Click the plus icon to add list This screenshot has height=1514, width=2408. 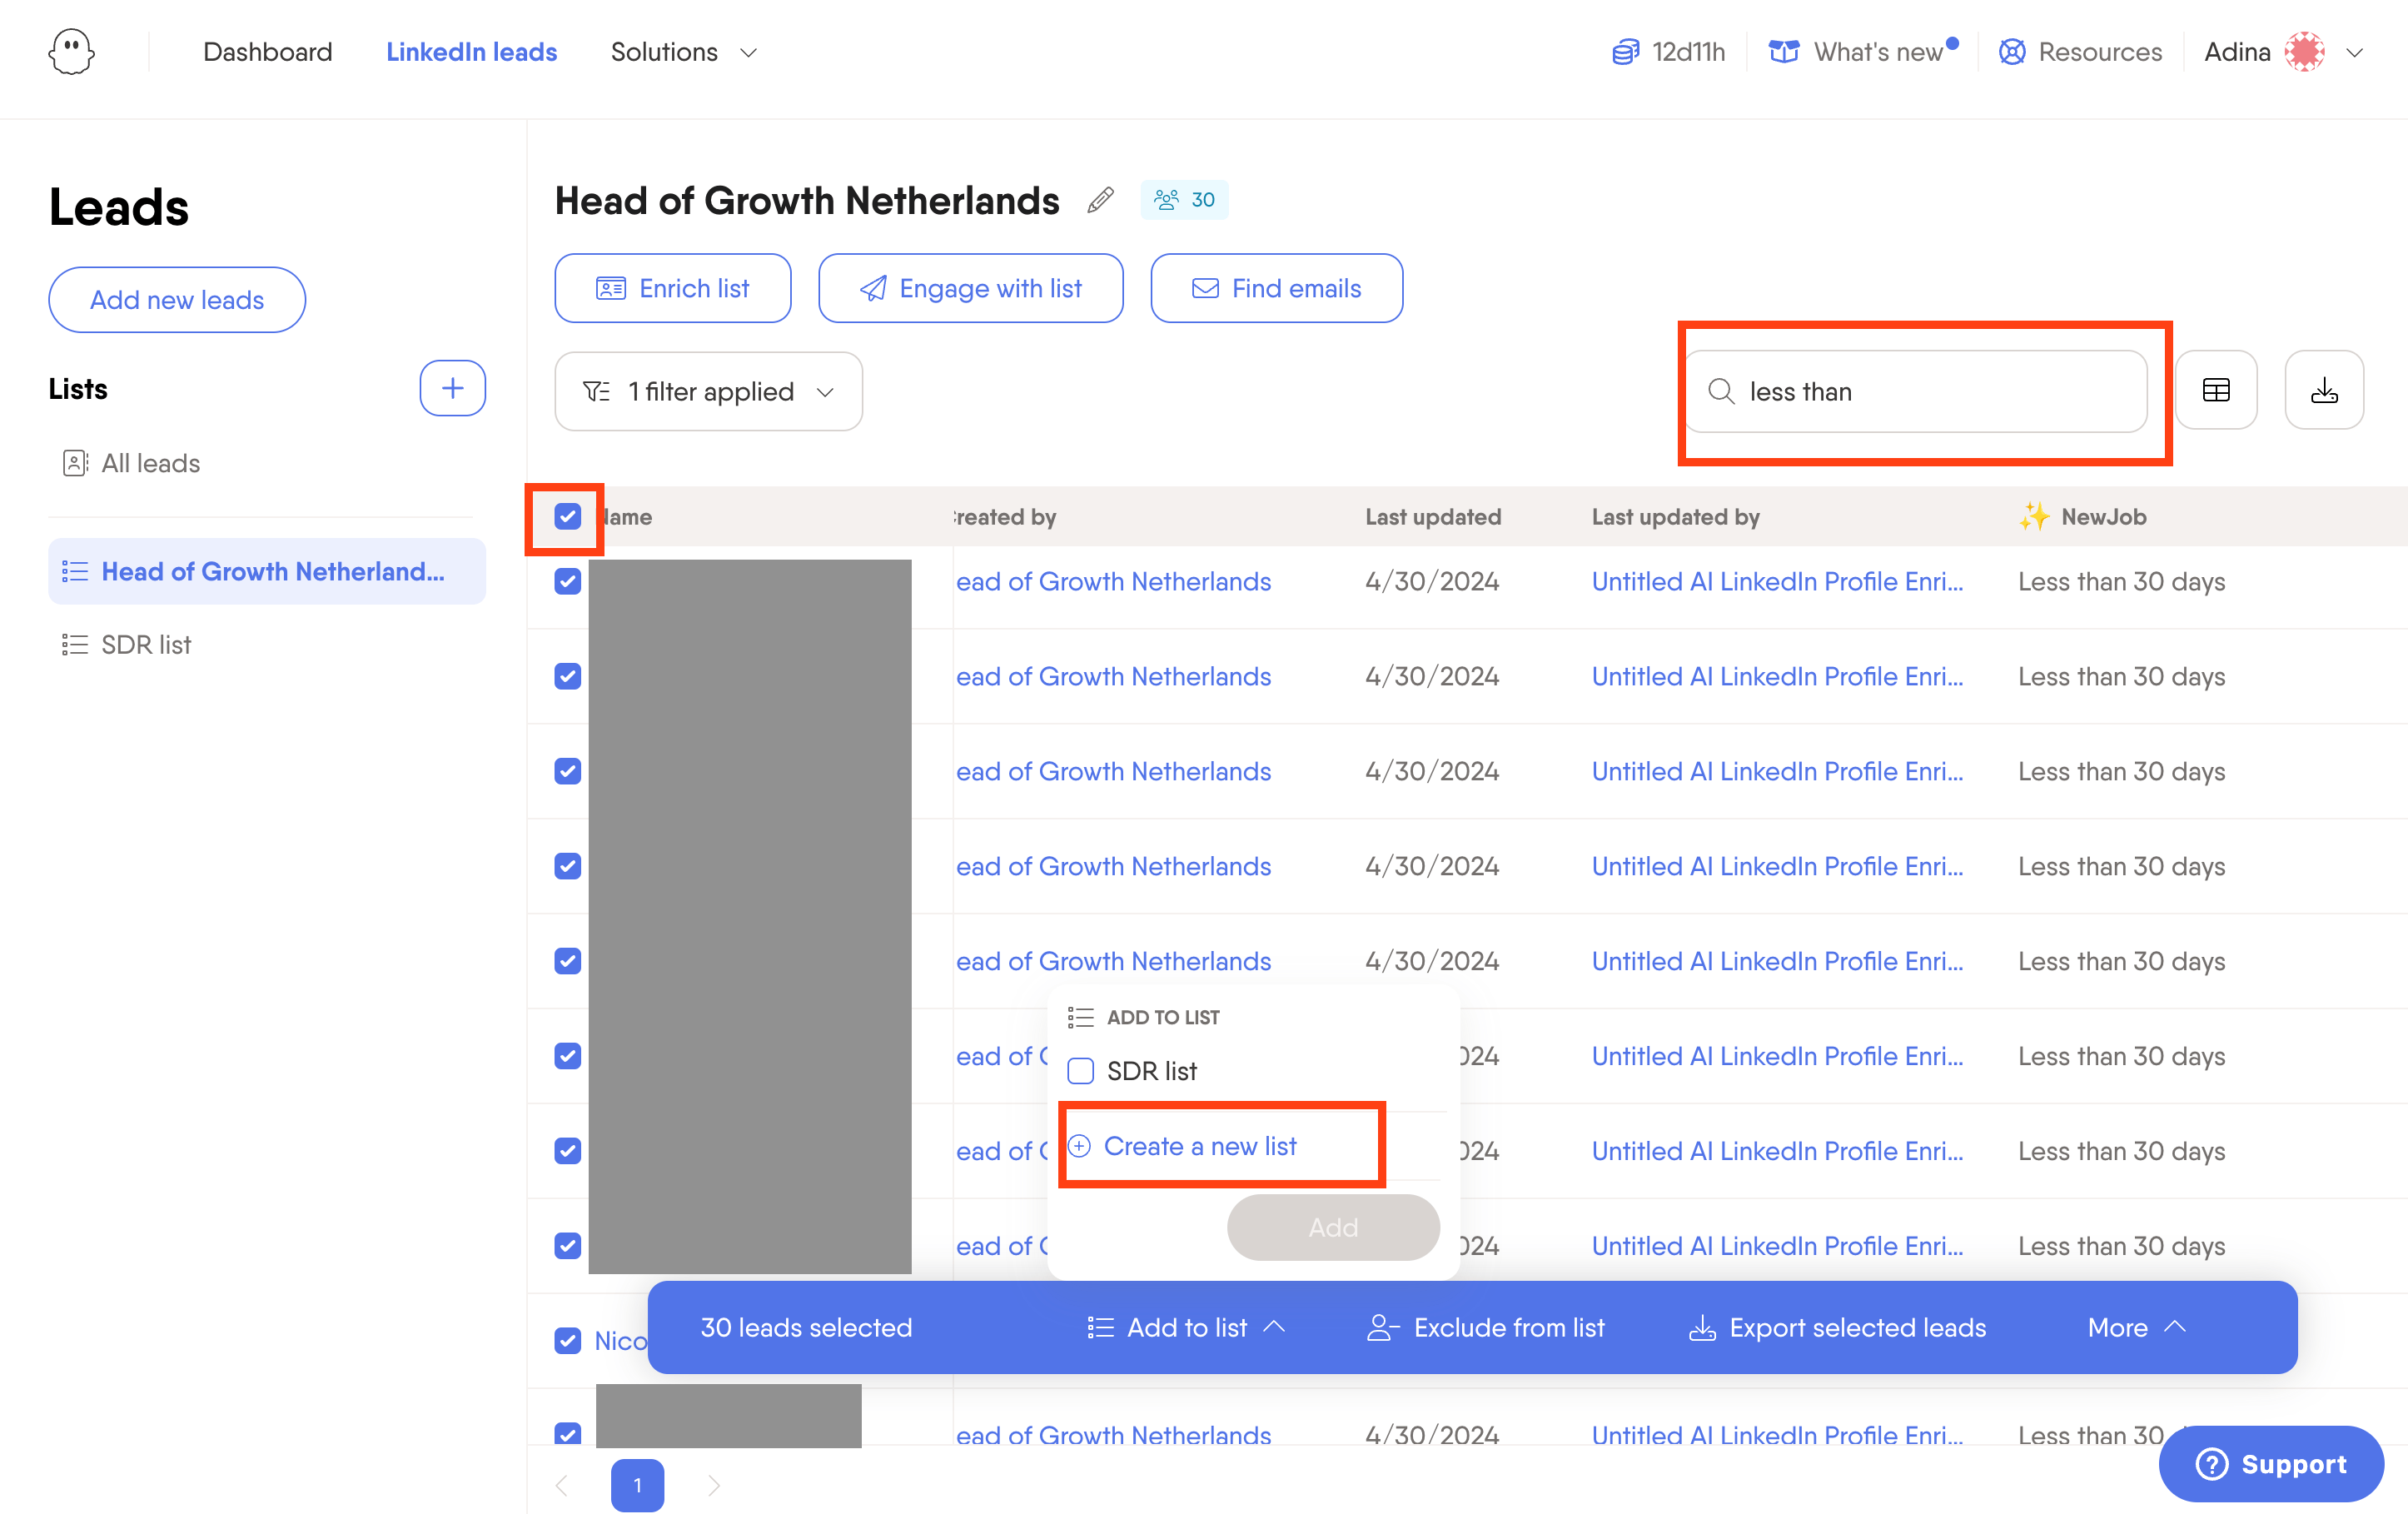tap(452, 388)
